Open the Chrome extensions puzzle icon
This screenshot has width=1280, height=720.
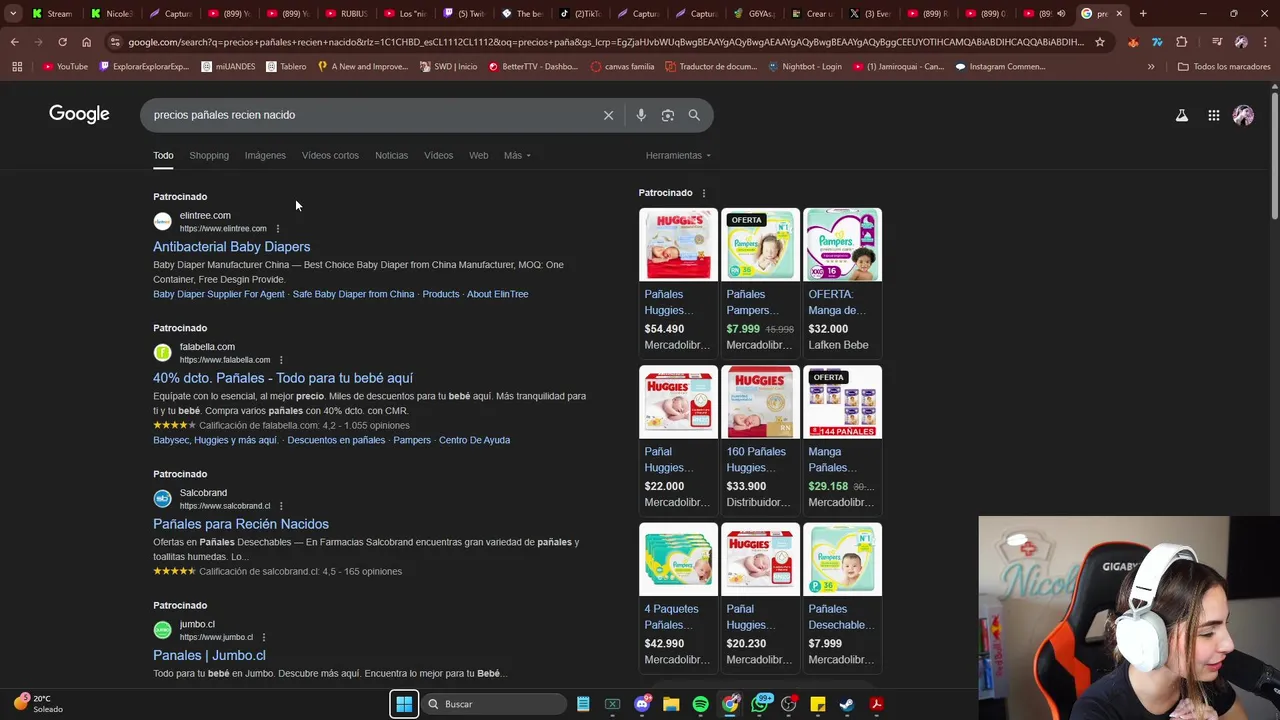(x=1182, y=42)
